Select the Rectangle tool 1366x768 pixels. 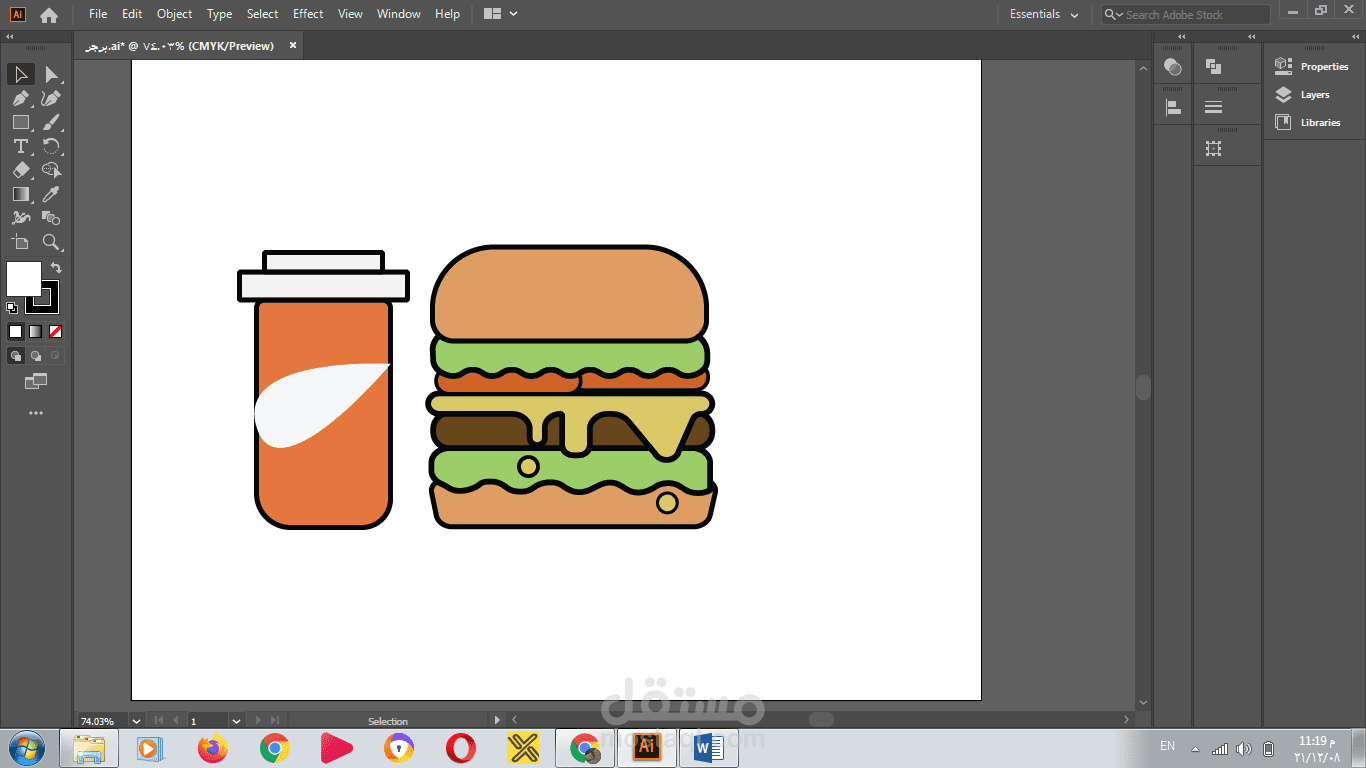[20, 122]
